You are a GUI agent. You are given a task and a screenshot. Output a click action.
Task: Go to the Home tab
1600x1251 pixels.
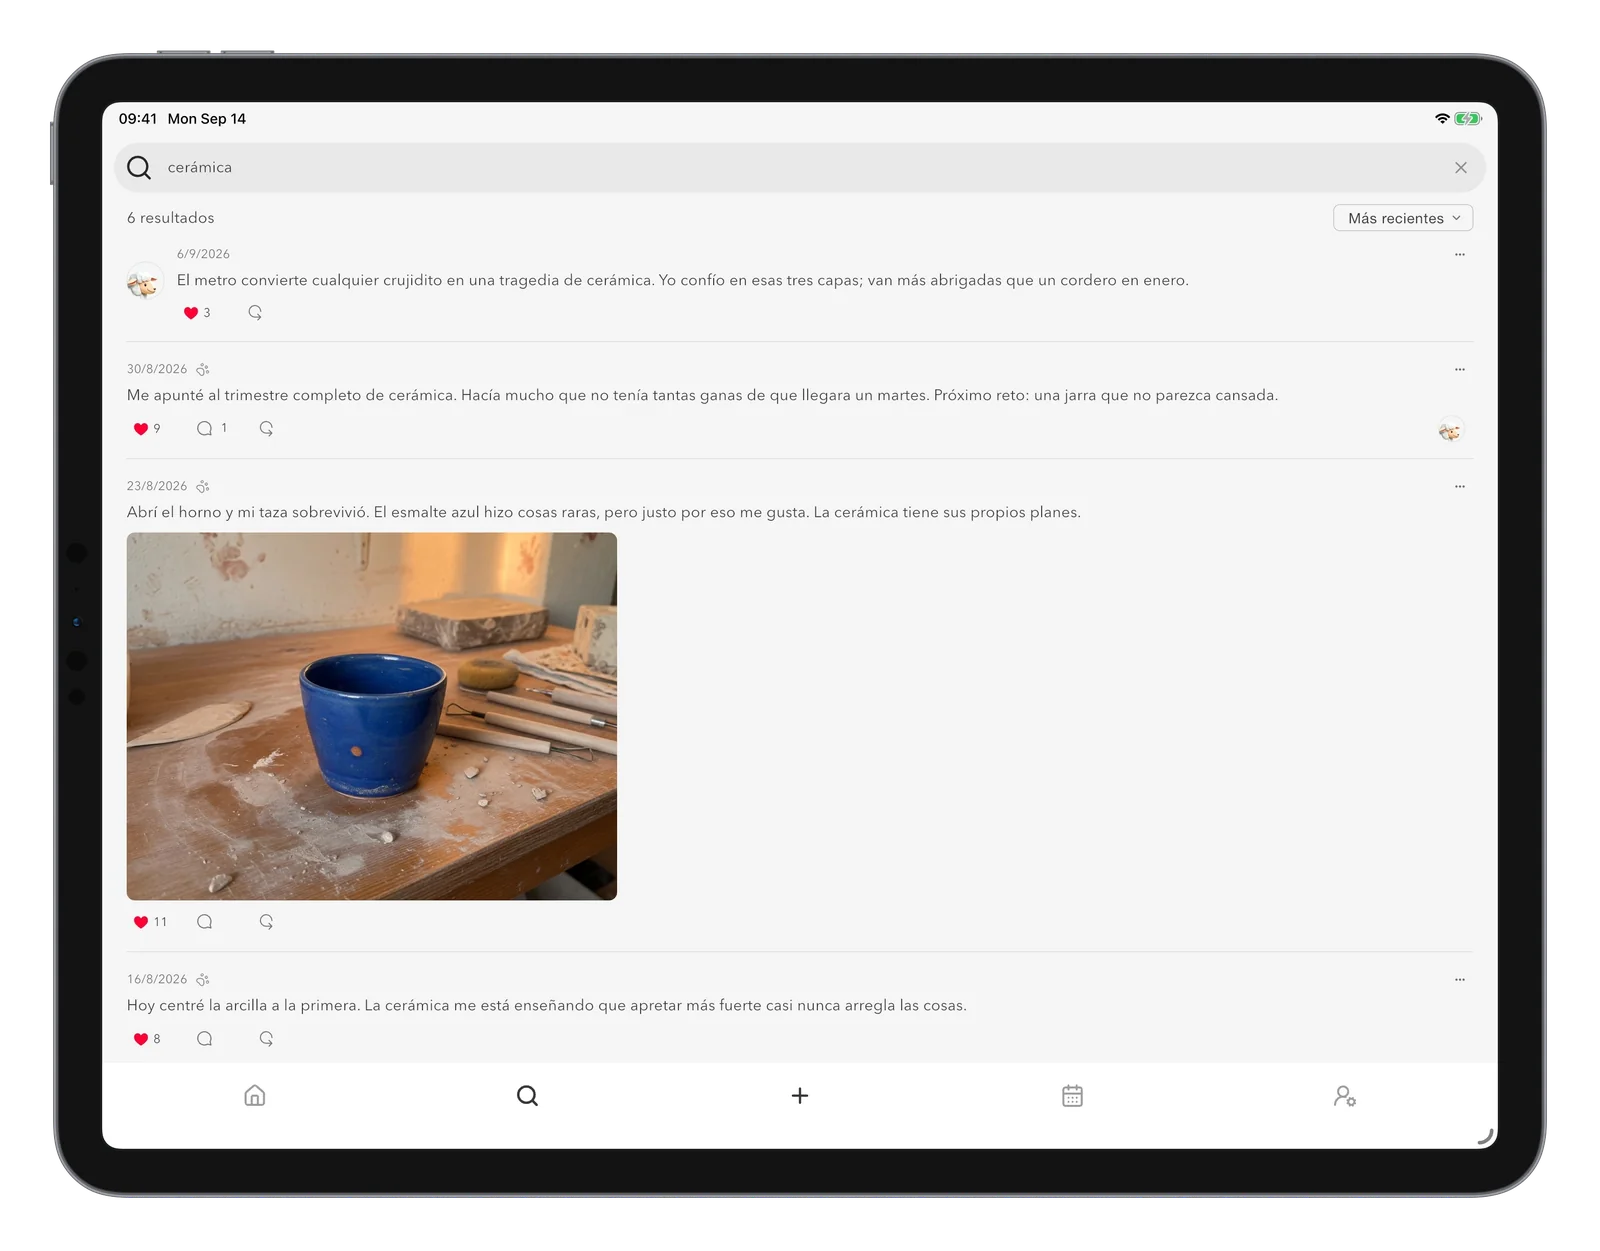tap(255, 1096)
